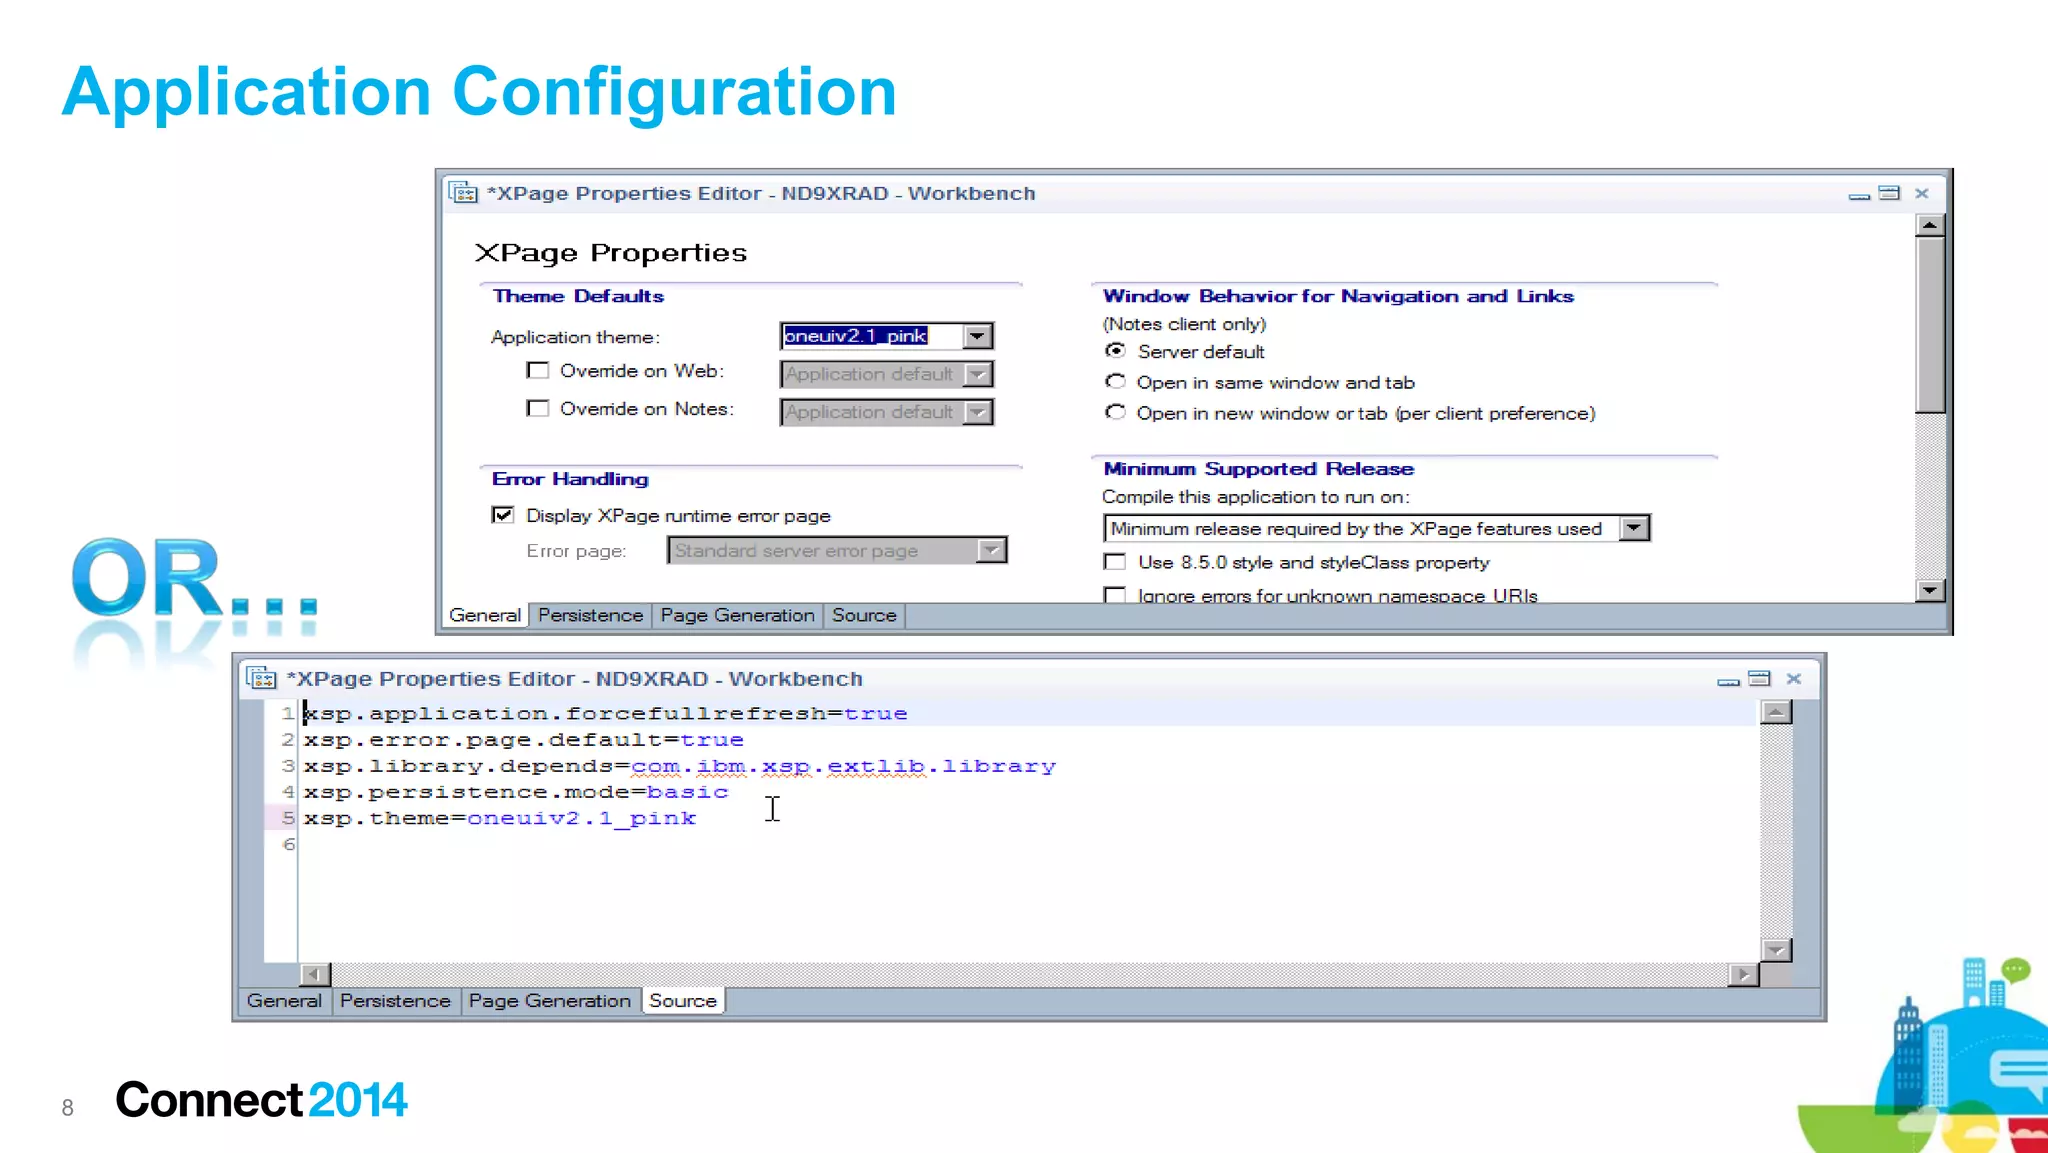Maximize the upper XPage Properties Editor window
Screen dimensions: 2048x1153
(x=1889, y=193)
